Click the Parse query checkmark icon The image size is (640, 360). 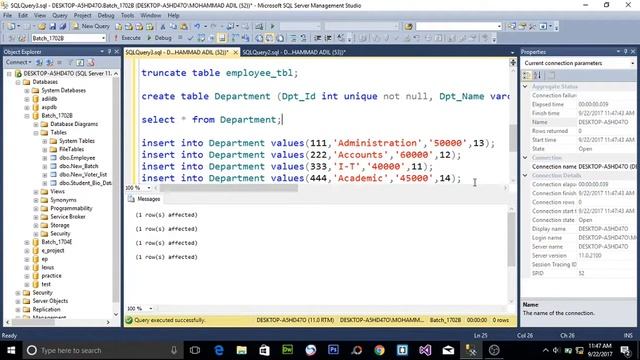click(x=190, y=38)
